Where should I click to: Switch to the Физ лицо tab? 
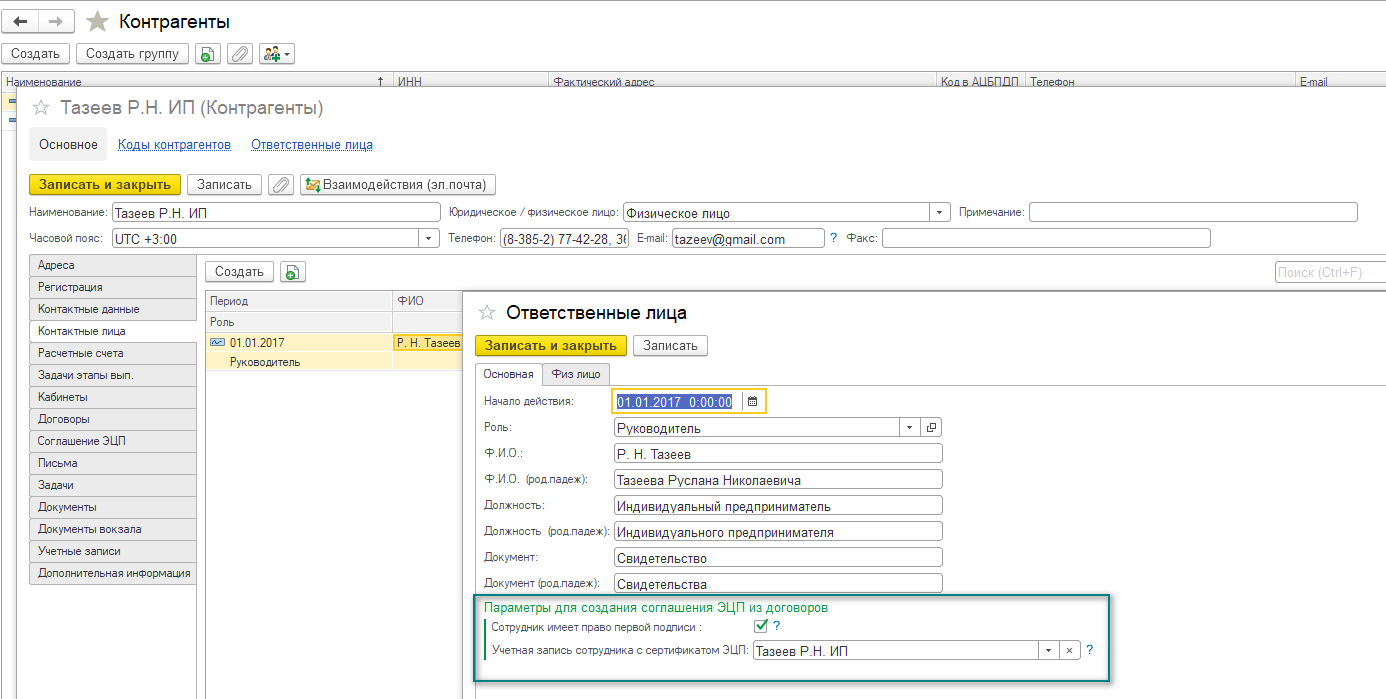click(x=576, y=374)
